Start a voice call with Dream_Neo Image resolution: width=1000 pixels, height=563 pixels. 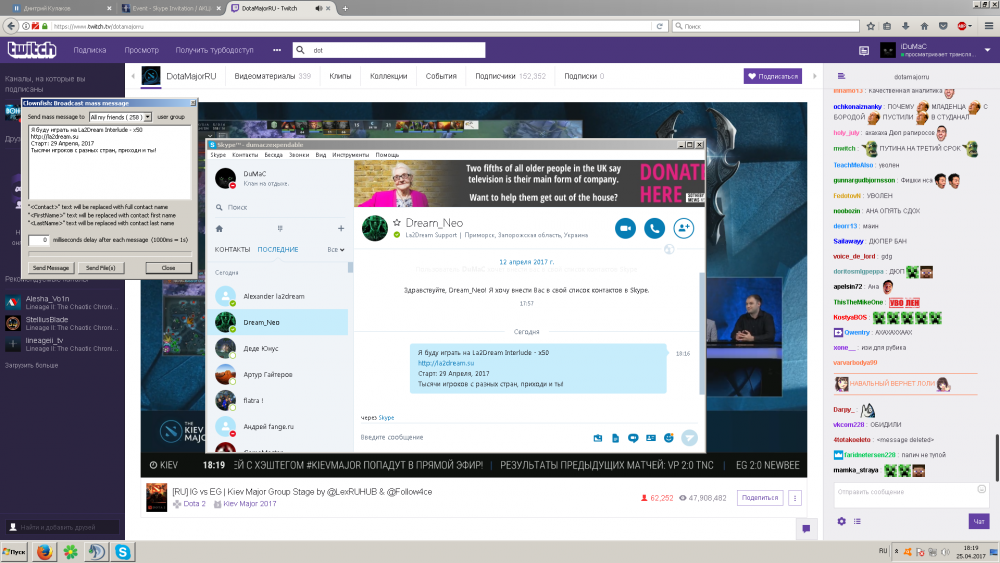point(655,228)
